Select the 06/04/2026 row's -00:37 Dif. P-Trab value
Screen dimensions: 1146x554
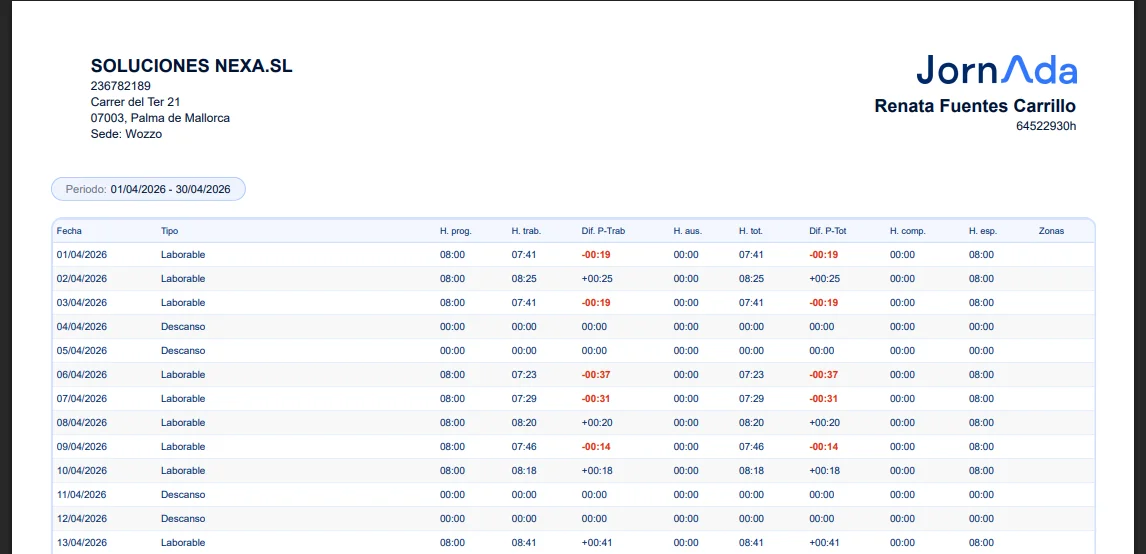(x=596, y=375)
